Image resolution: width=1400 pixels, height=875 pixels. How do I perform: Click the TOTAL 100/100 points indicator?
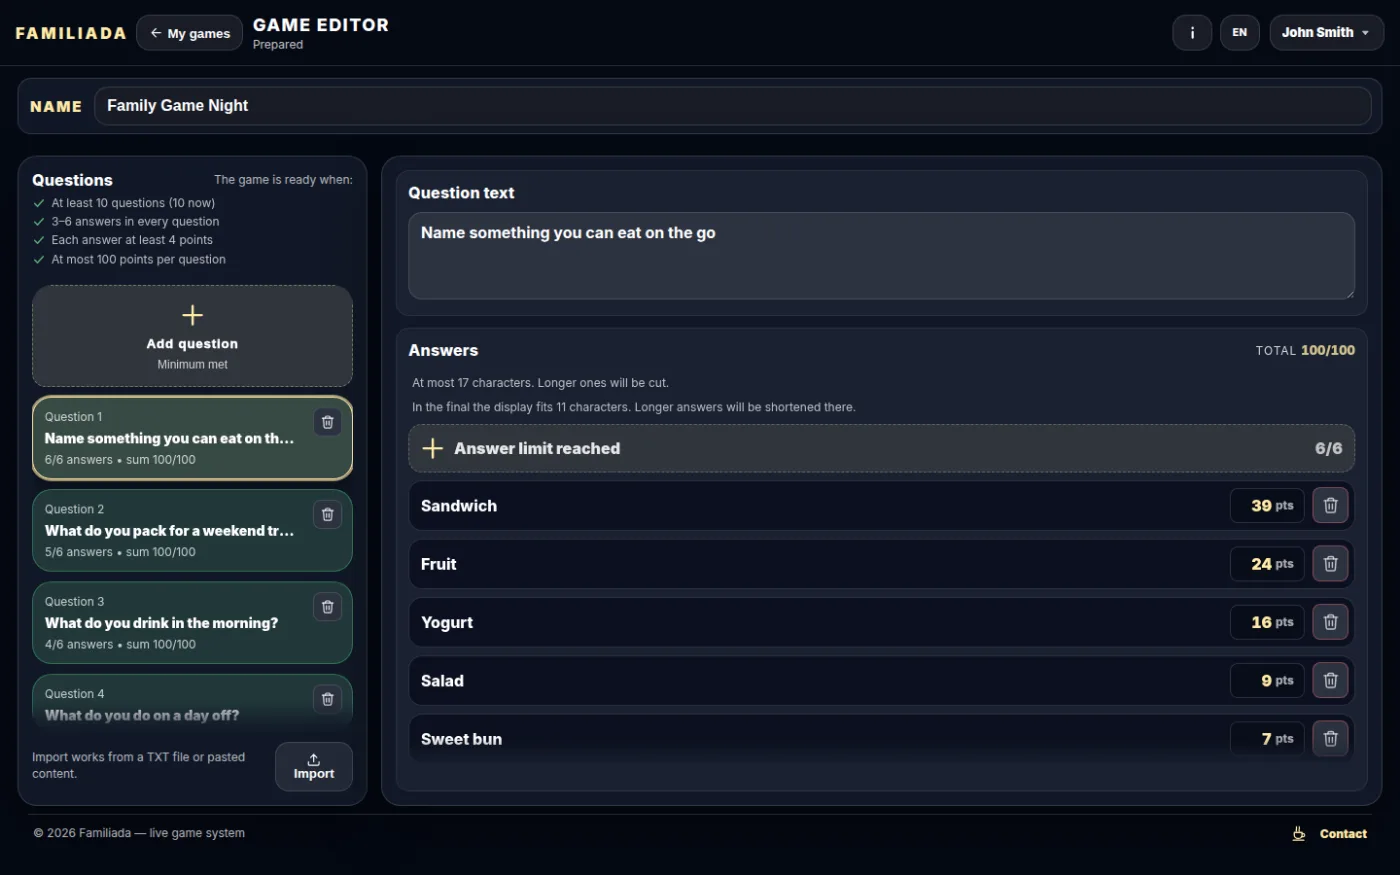1305,351
